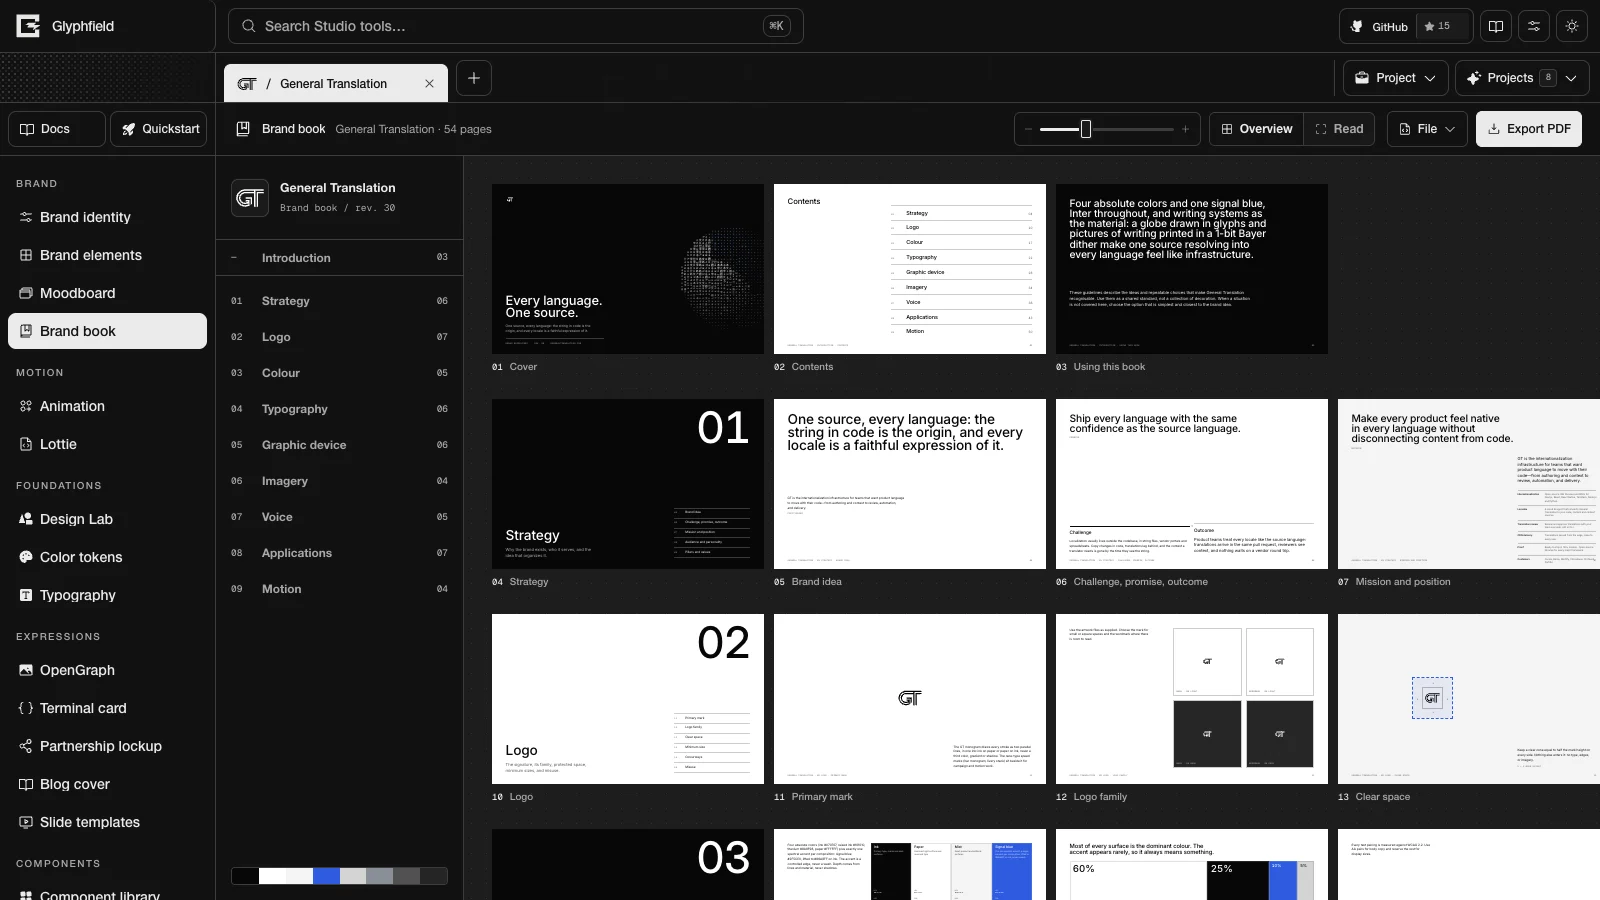Add a new tab with plus button
1600x900 pixels.
pyautogui.click(x=474, y=78)
